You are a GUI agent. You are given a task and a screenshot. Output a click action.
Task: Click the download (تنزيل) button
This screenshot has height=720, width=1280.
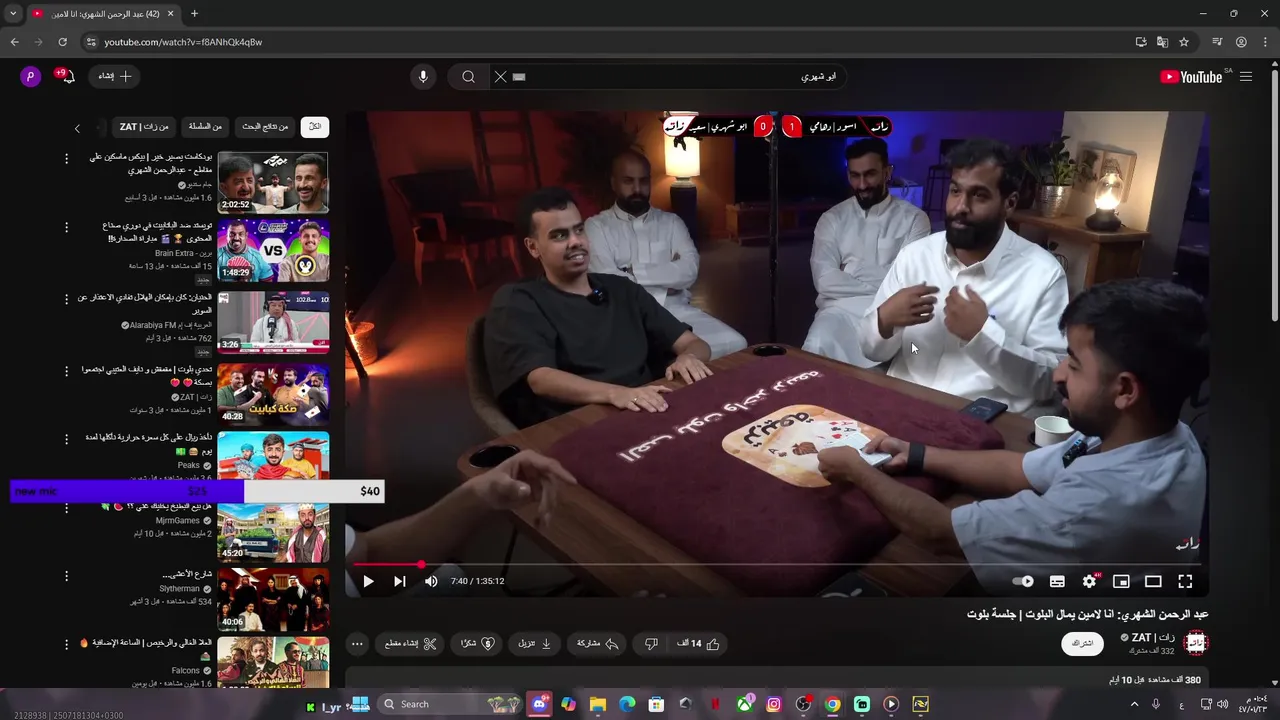tap(535, 644)
